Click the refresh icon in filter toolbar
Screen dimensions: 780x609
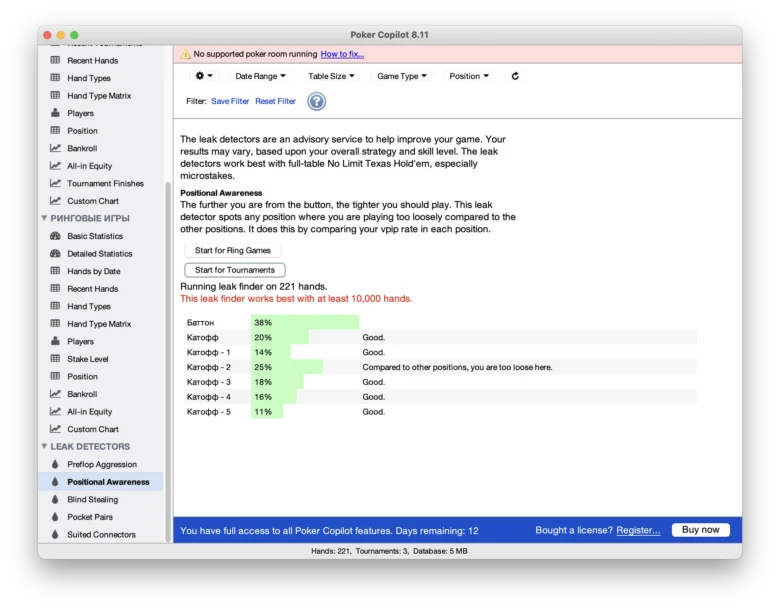click(515, 76)
